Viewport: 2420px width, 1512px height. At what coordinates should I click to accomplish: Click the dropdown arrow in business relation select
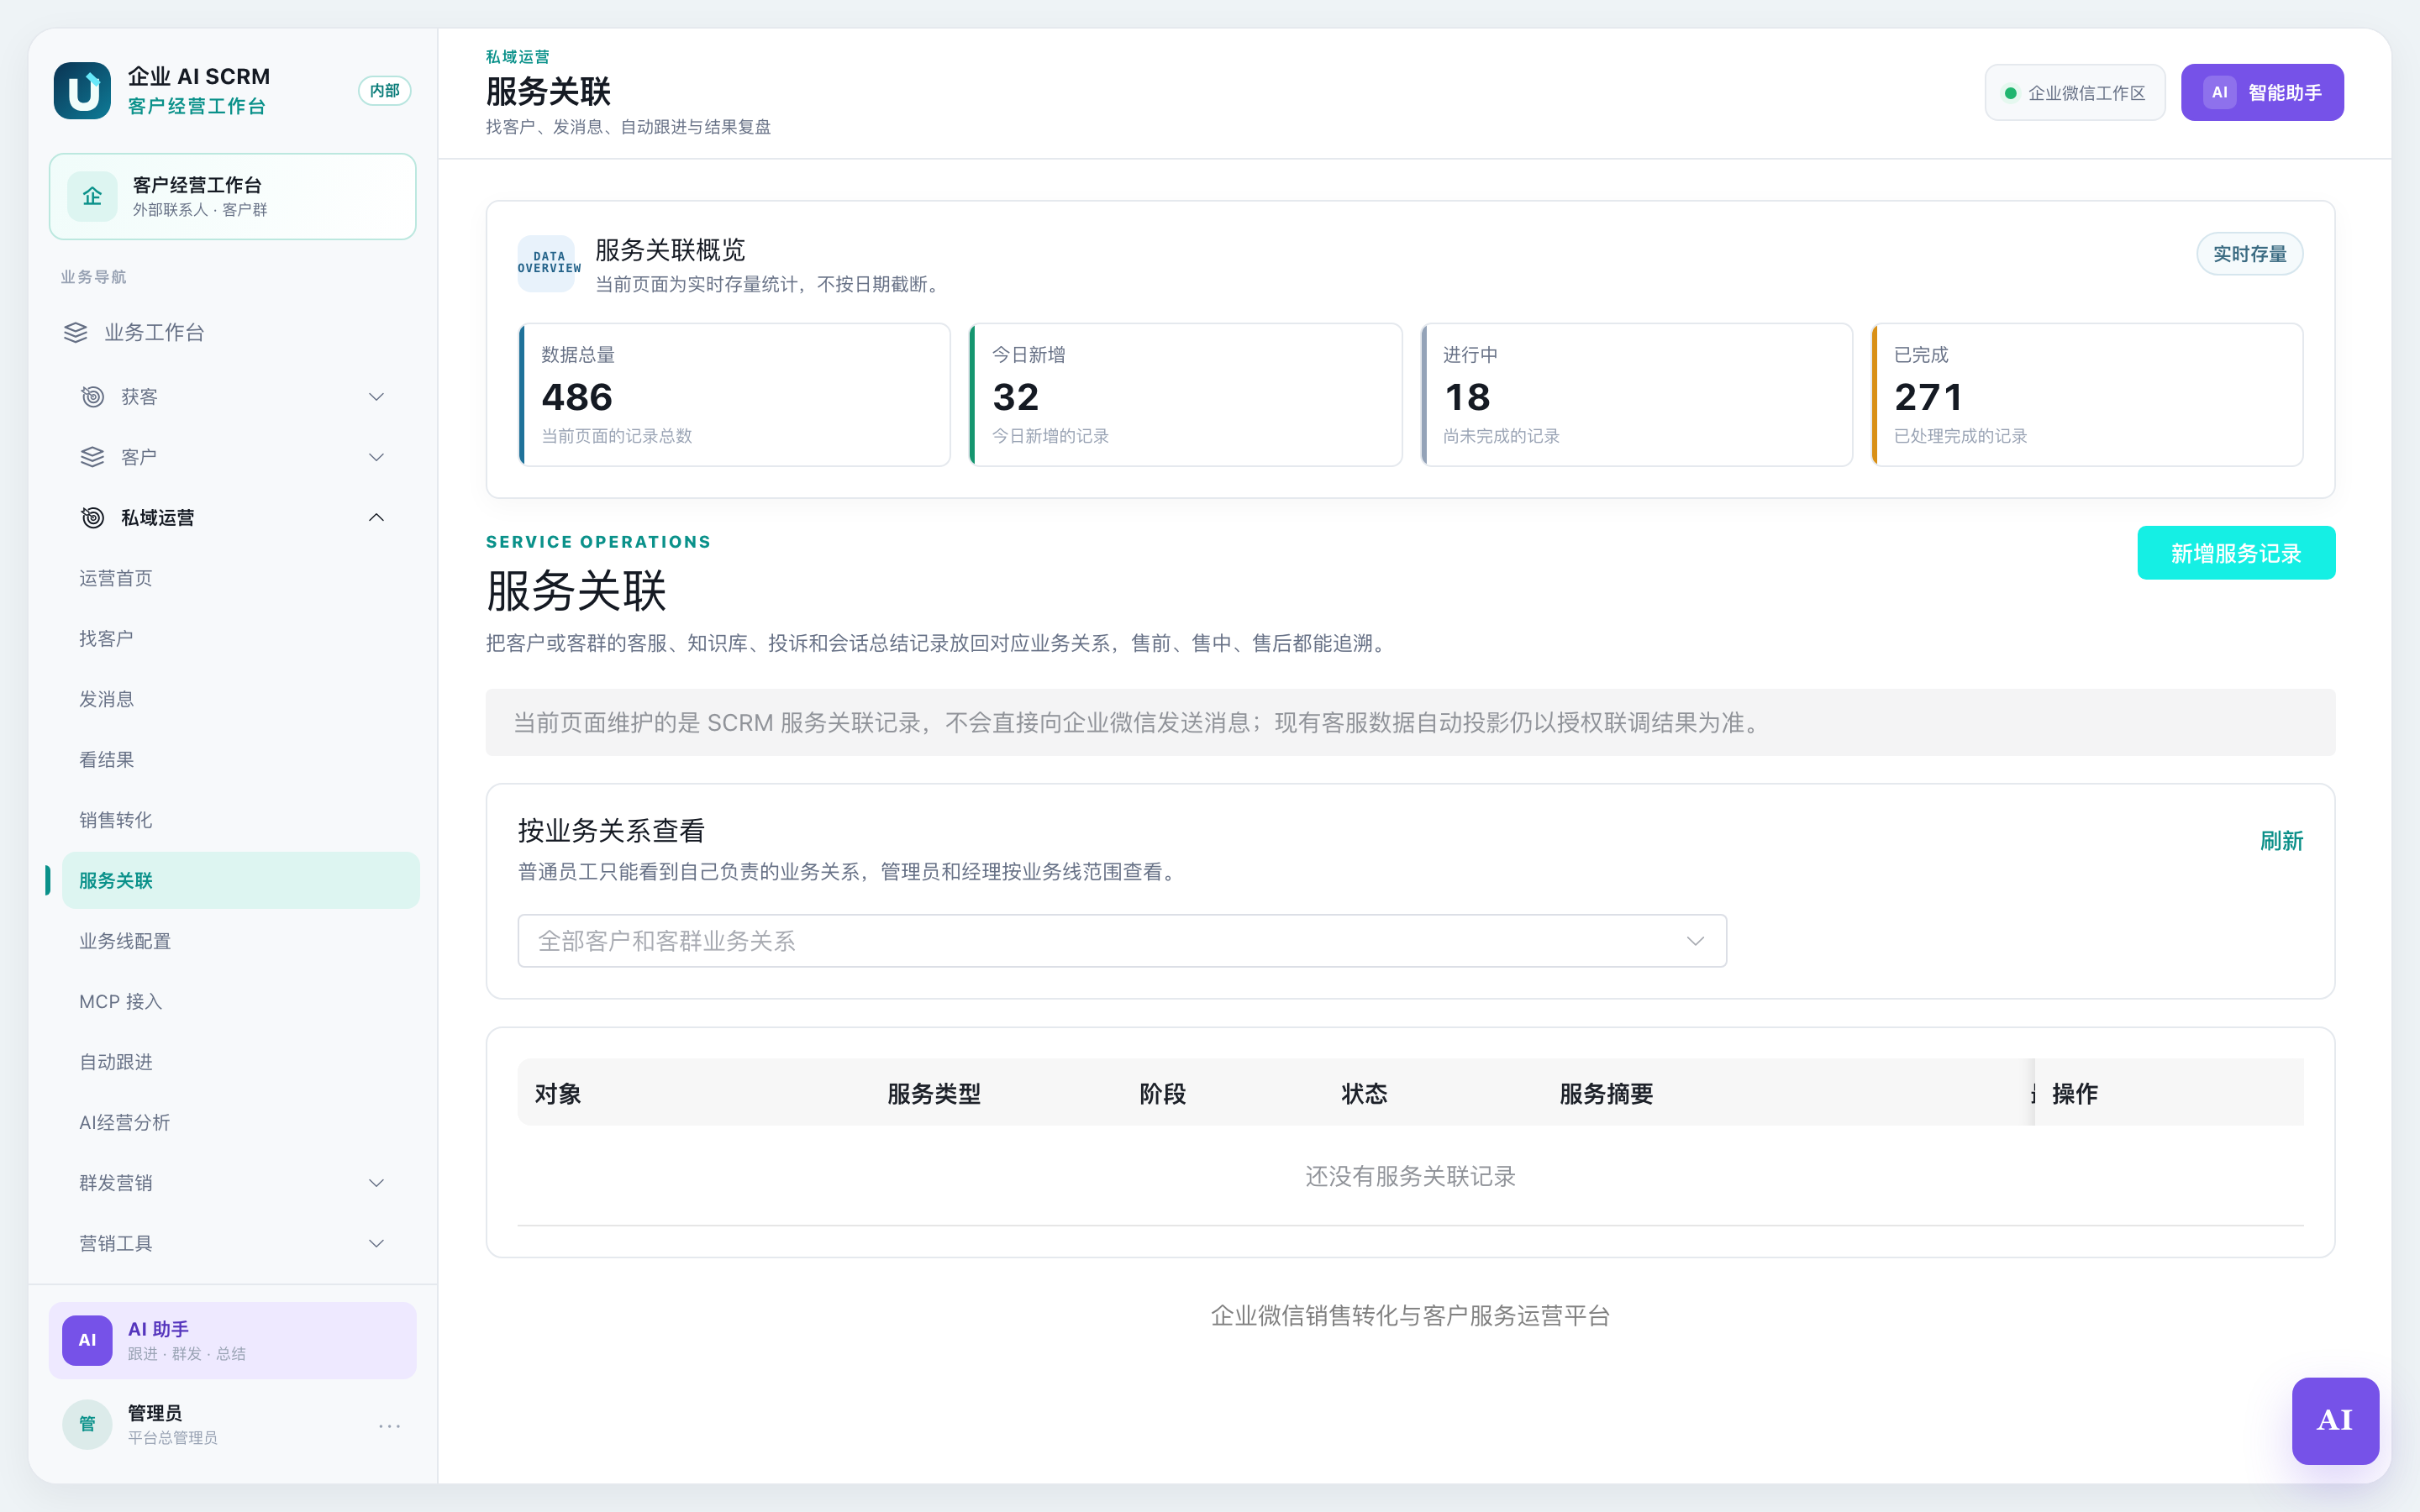[1695, 941]
